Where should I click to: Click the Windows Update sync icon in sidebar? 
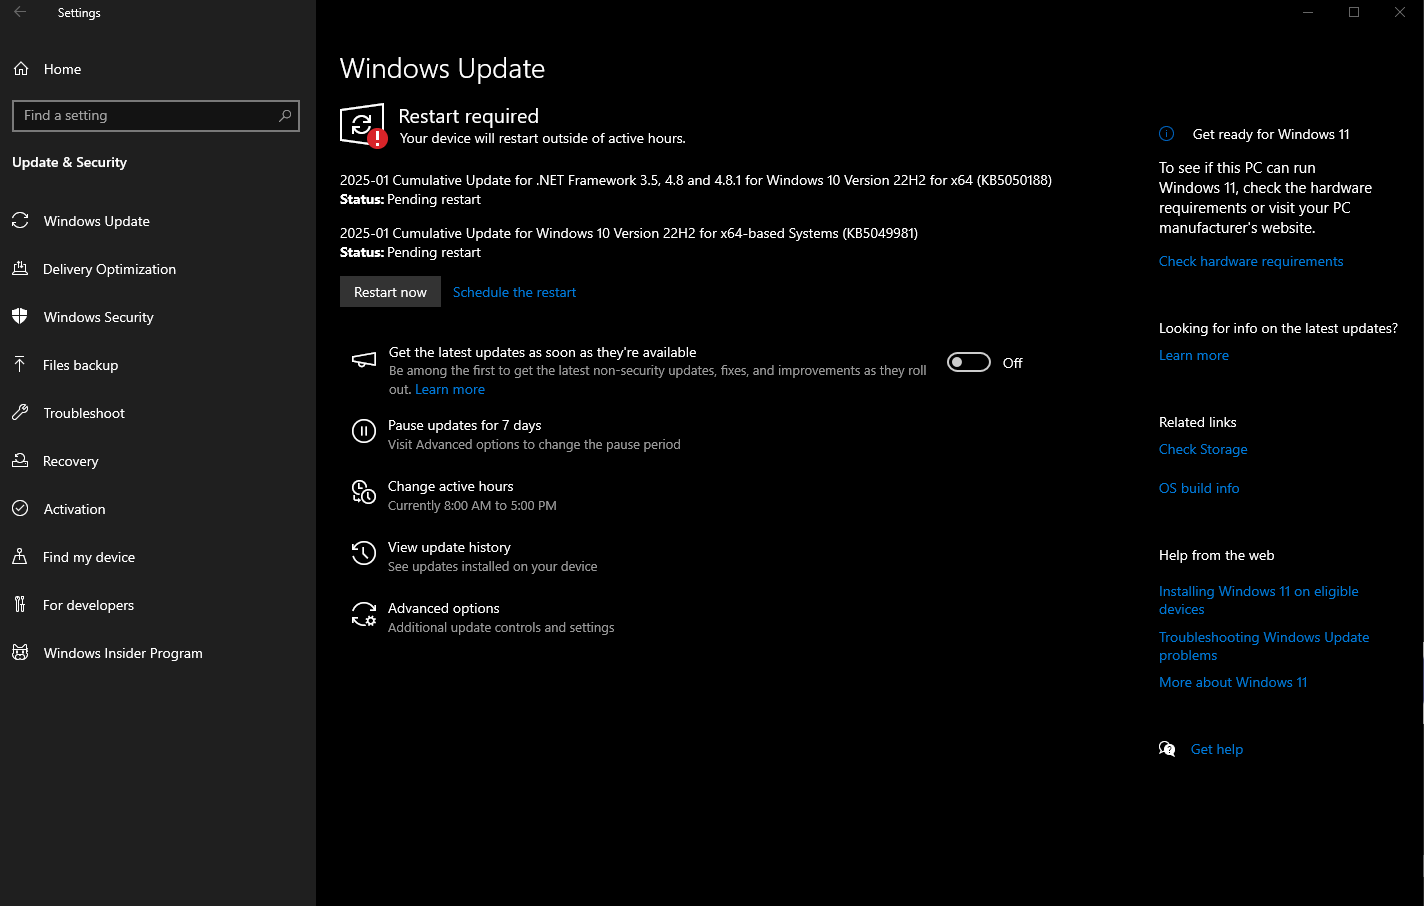tap(20, 221)
